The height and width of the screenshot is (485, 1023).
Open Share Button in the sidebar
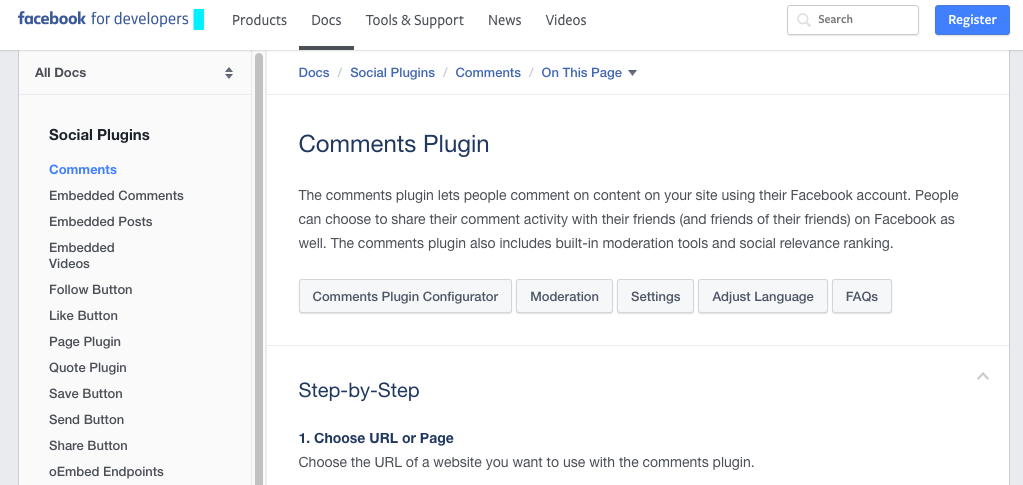pyautogui.click(x=88, y=446)
